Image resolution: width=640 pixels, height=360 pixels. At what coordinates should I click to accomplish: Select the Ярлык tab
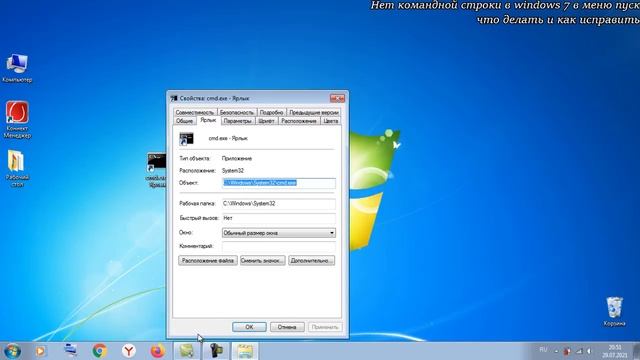pos(208,120)
